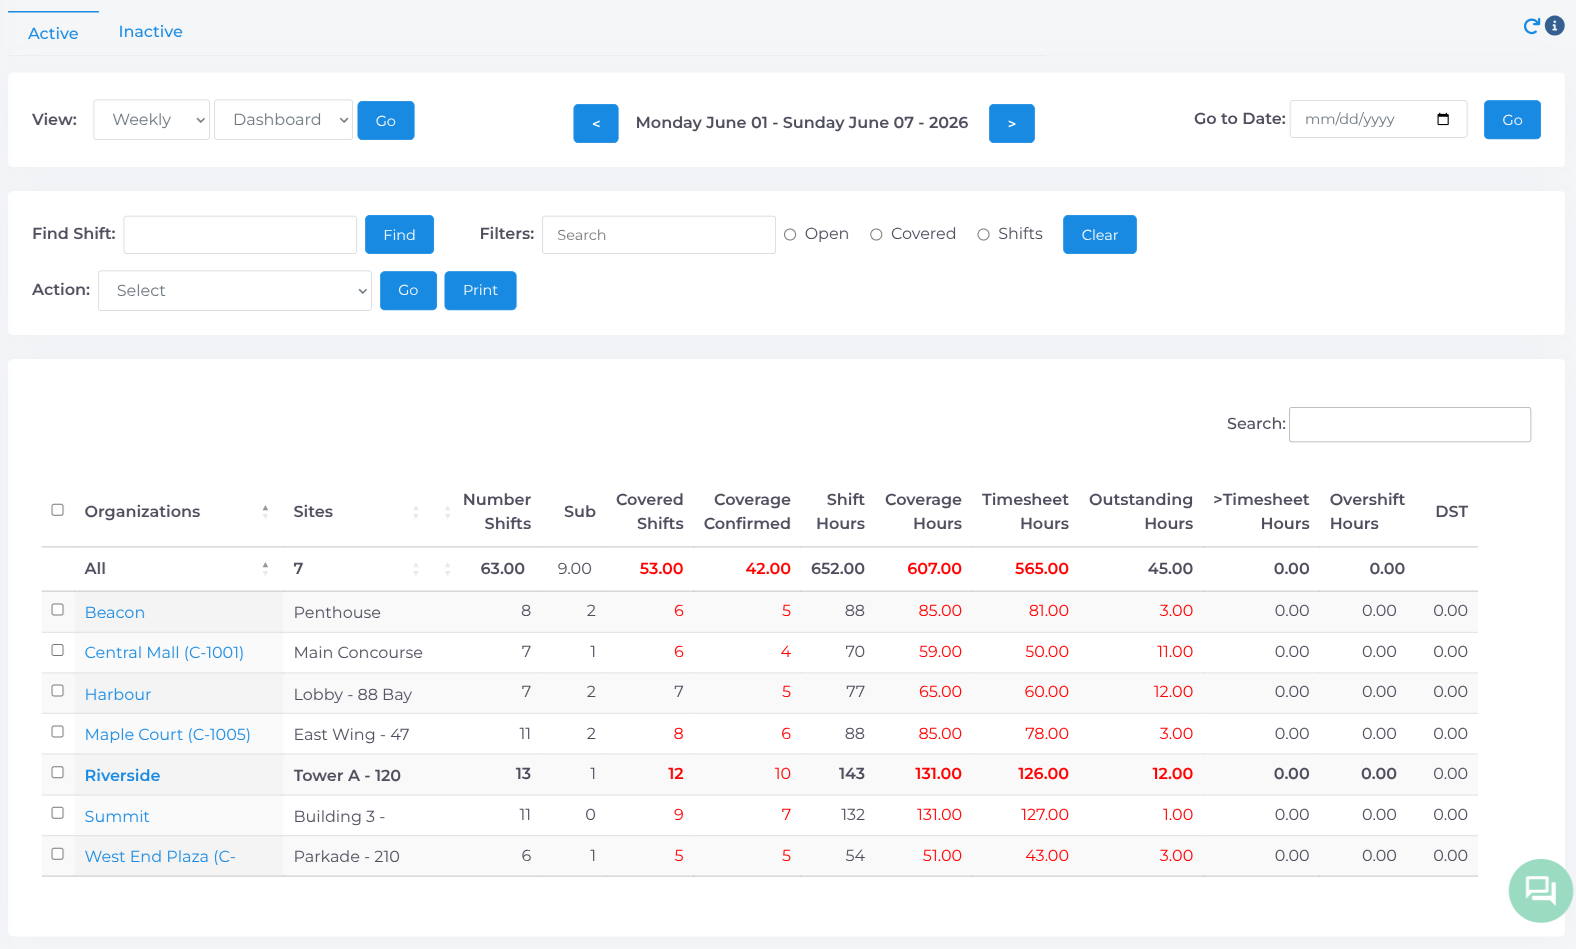This screenshot has width=1576, height=949.
Task: Click the Coverage Confirmed column header
Action: pyautogui.click(x=747, y=511)
